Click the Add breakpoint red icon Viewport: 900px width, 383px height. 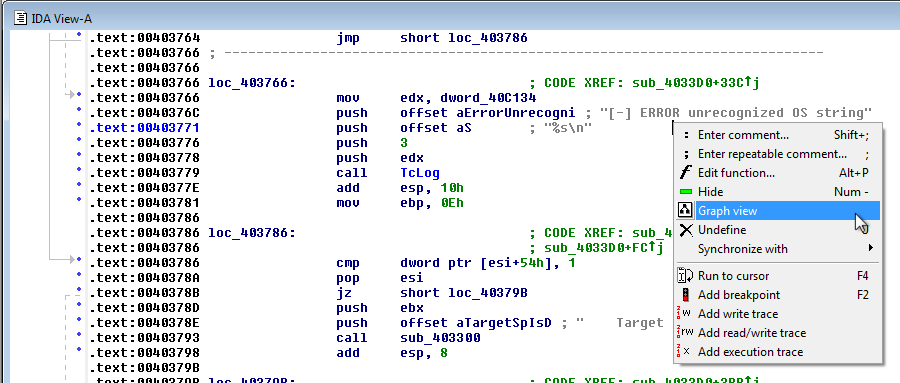point(685,295)
